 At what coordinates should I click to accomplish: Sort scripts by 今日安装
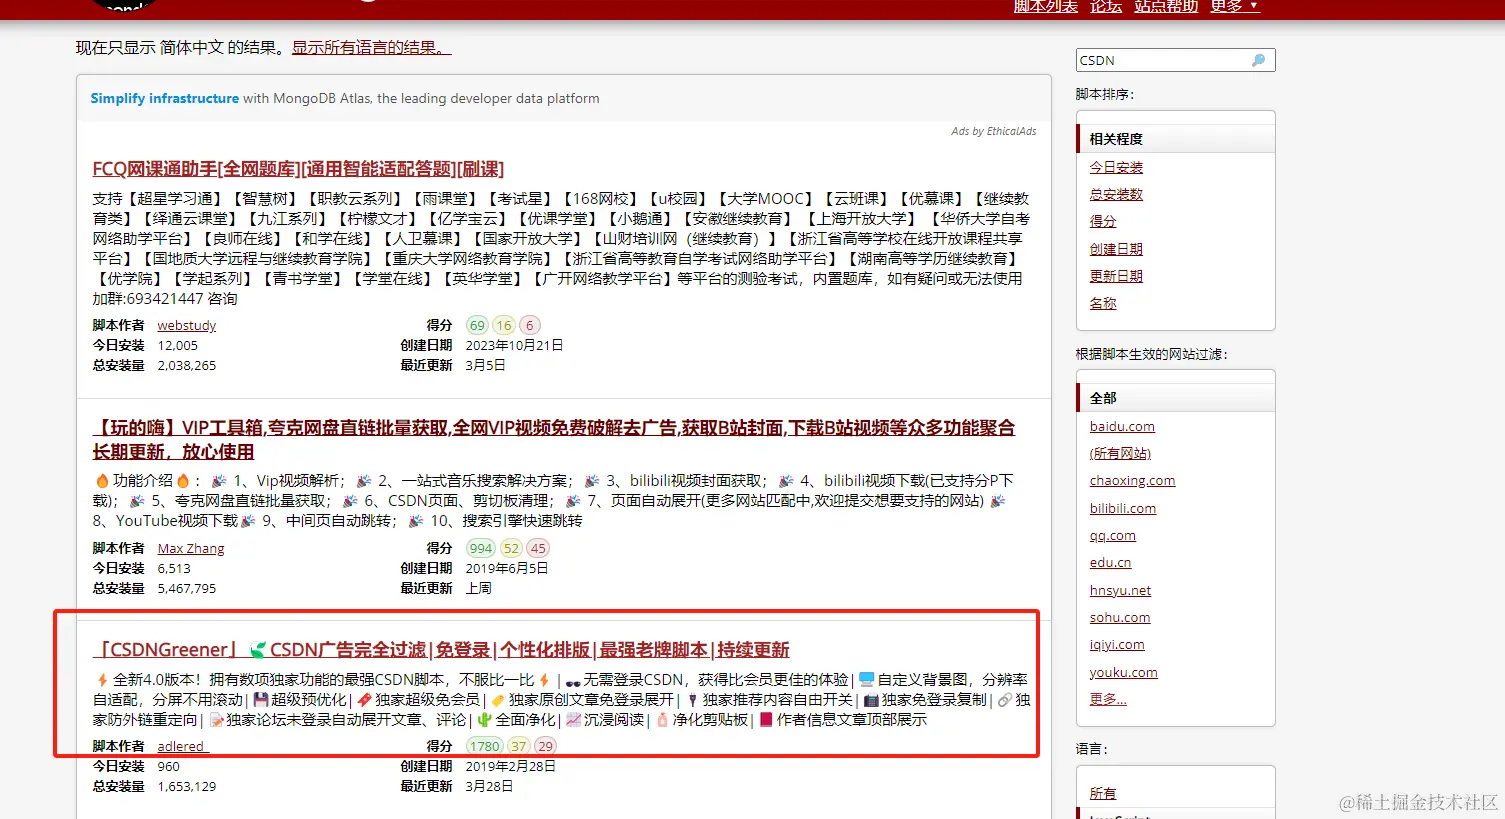pos(1116,167)
